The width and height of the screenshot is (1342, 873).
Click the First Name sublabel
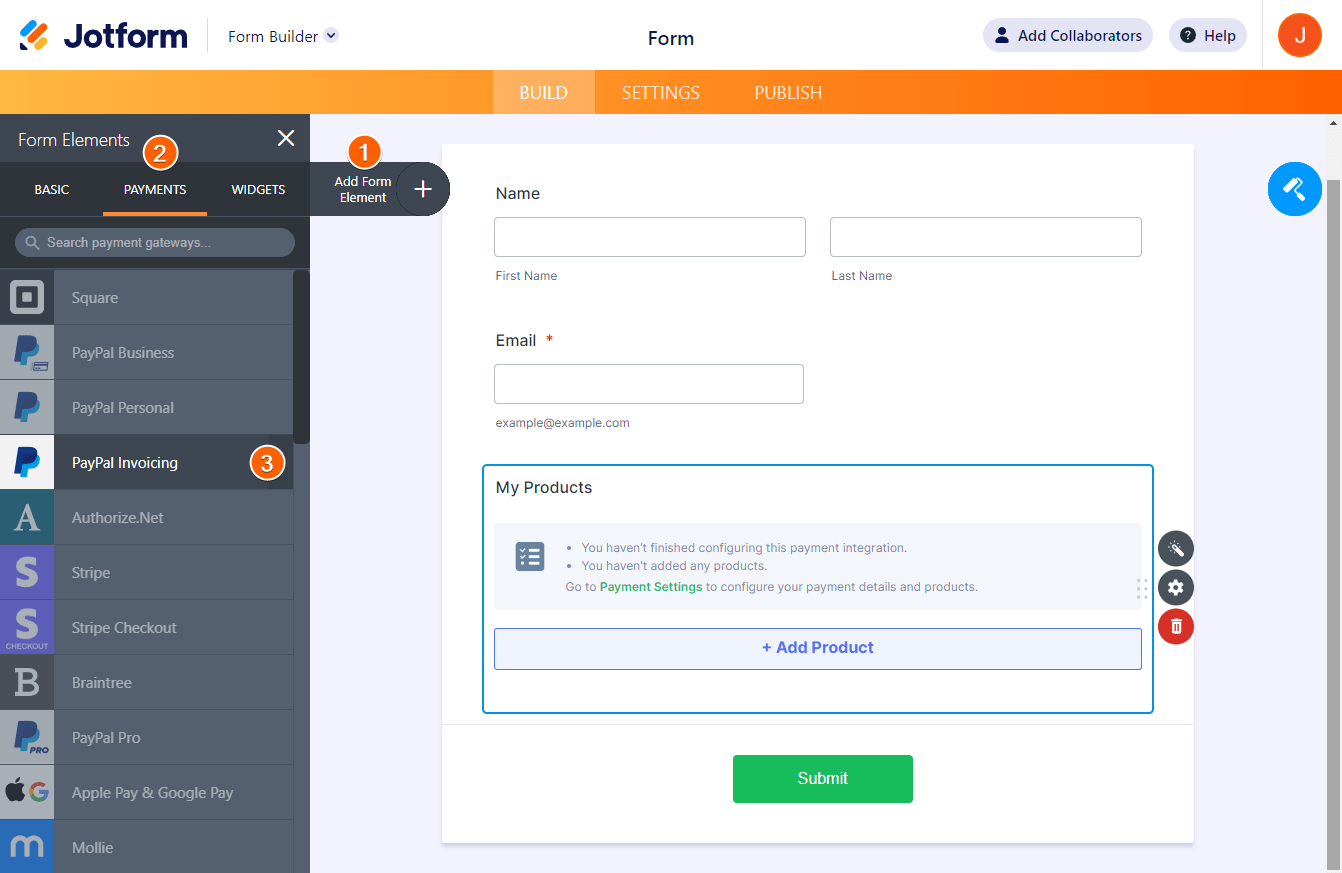click(527, 276)
